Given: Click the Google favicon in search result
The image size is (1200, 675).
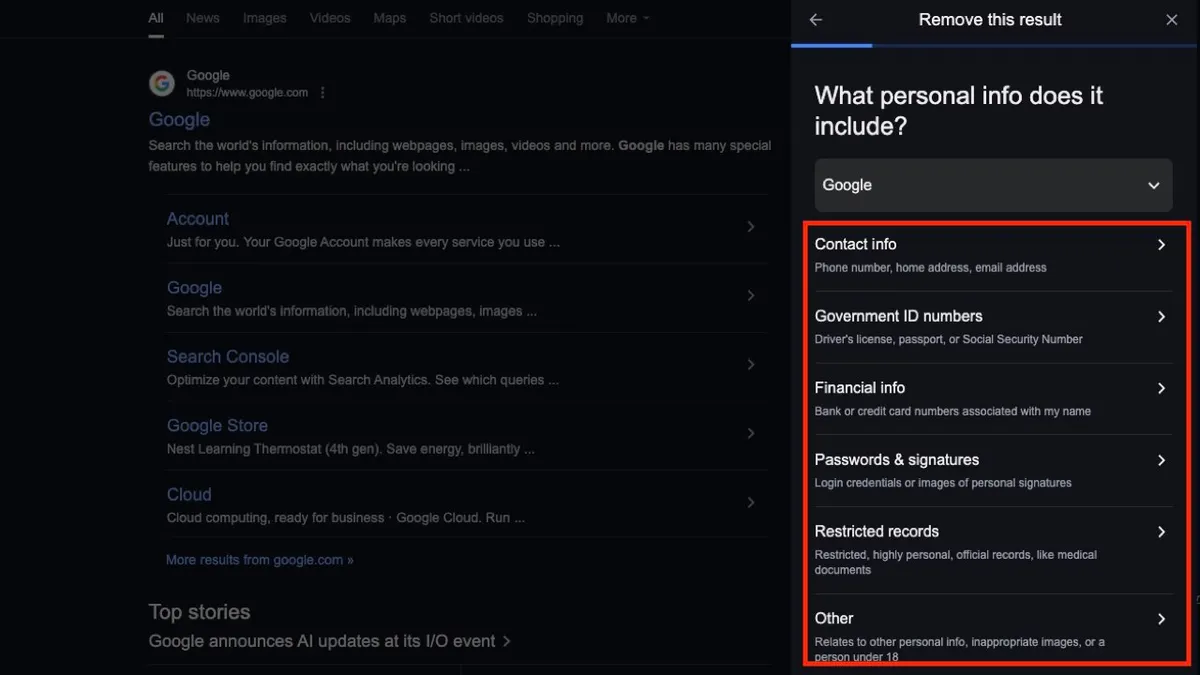Looking at the screenshot, I should [x=162, y=84].
